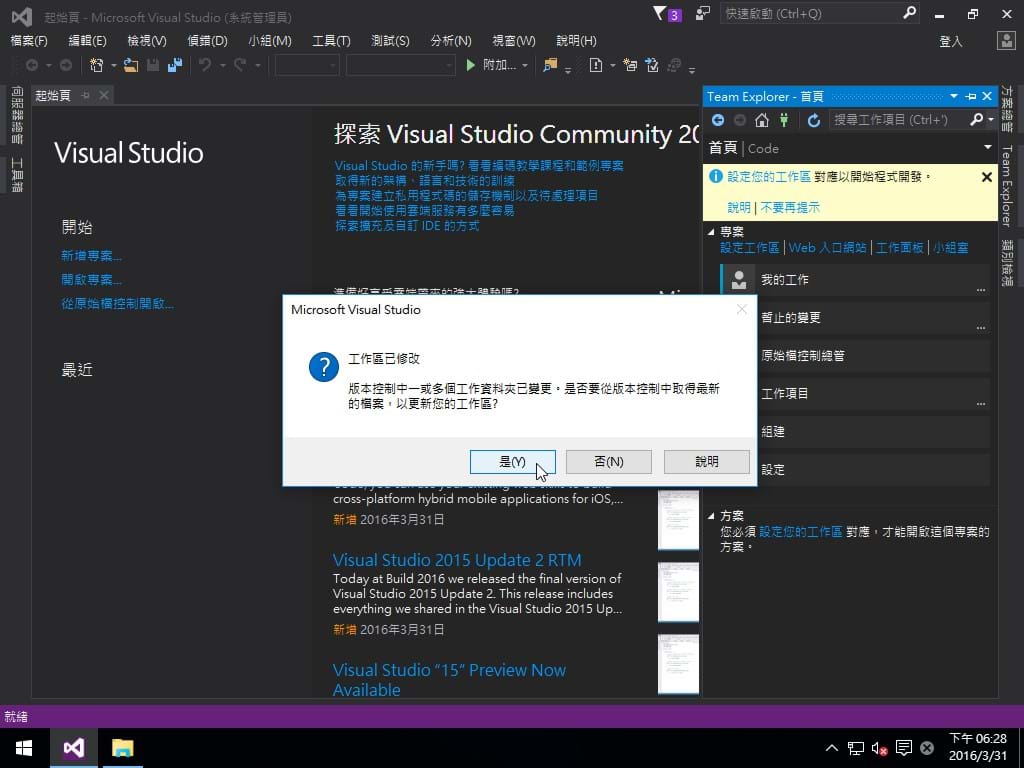Image resolution: width=1024 pixels, height=768 pixels.
Task: Open the 測試(S) menu
Action: click(390, 40)
